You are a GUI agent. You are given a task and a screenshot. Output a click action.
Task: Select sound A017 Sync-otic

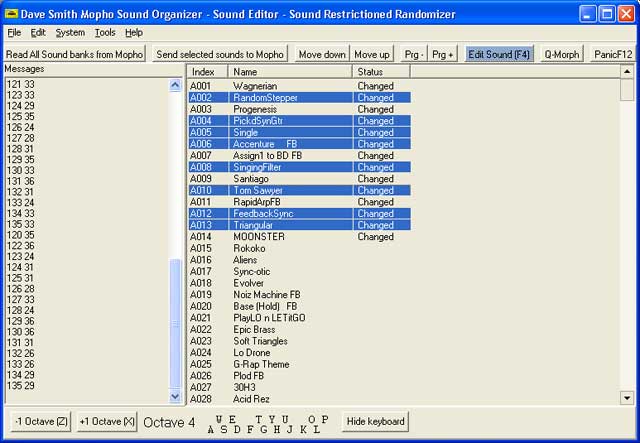pos(300,272)
